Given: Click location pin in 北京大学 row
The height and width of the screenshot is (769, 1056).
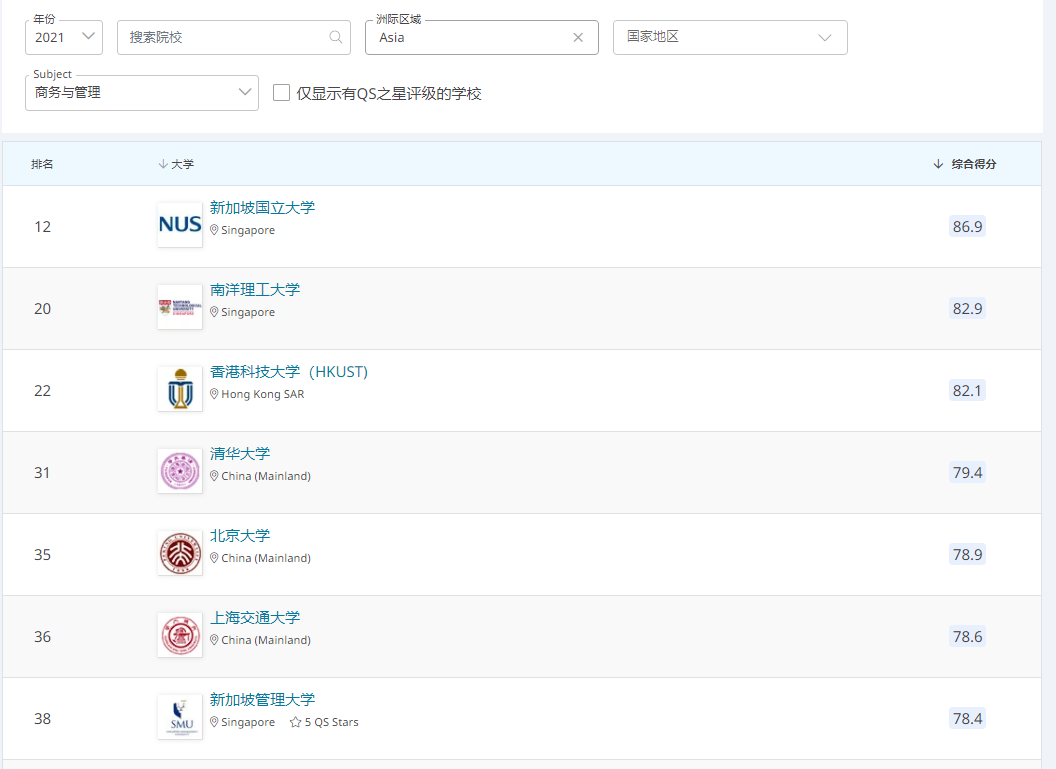Looking at the screenshot, I should click(214, 558).
